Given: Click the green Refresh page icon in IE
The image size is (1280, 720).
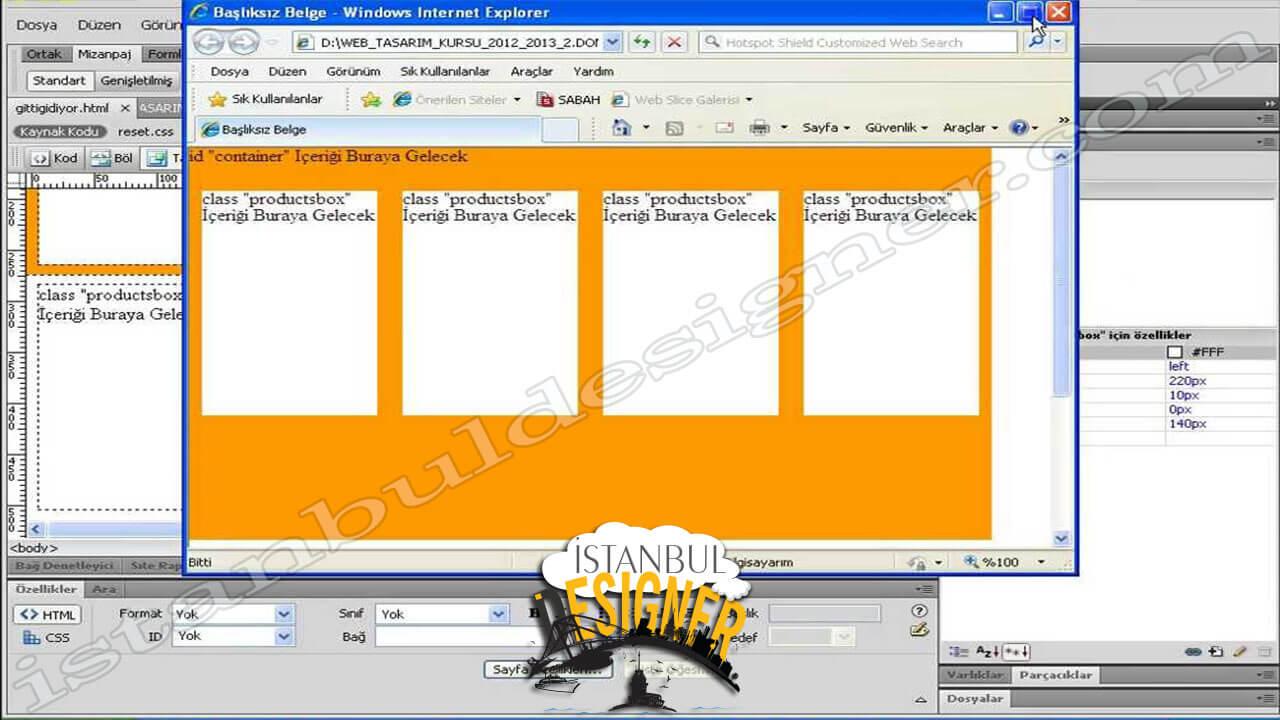Looking at the screenshot, I should coord(642,42).
